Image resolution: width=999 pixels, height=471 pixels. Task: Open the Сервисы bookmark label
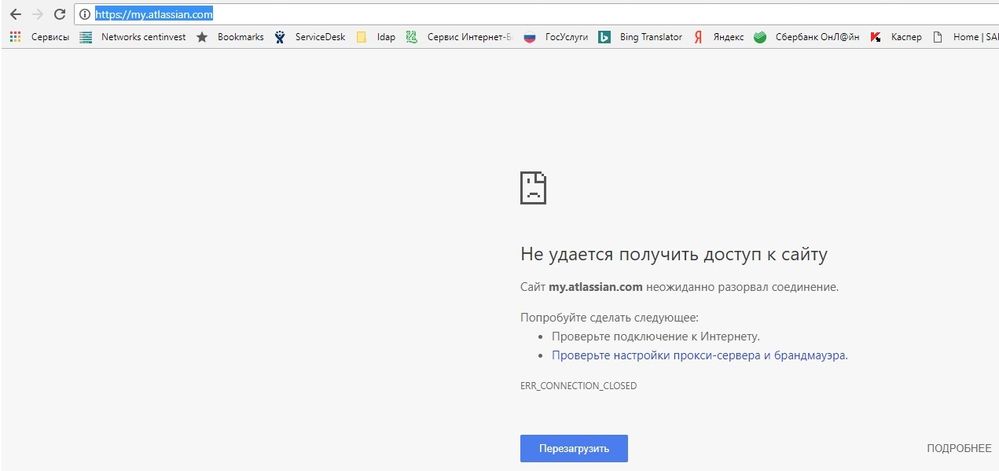50,37
